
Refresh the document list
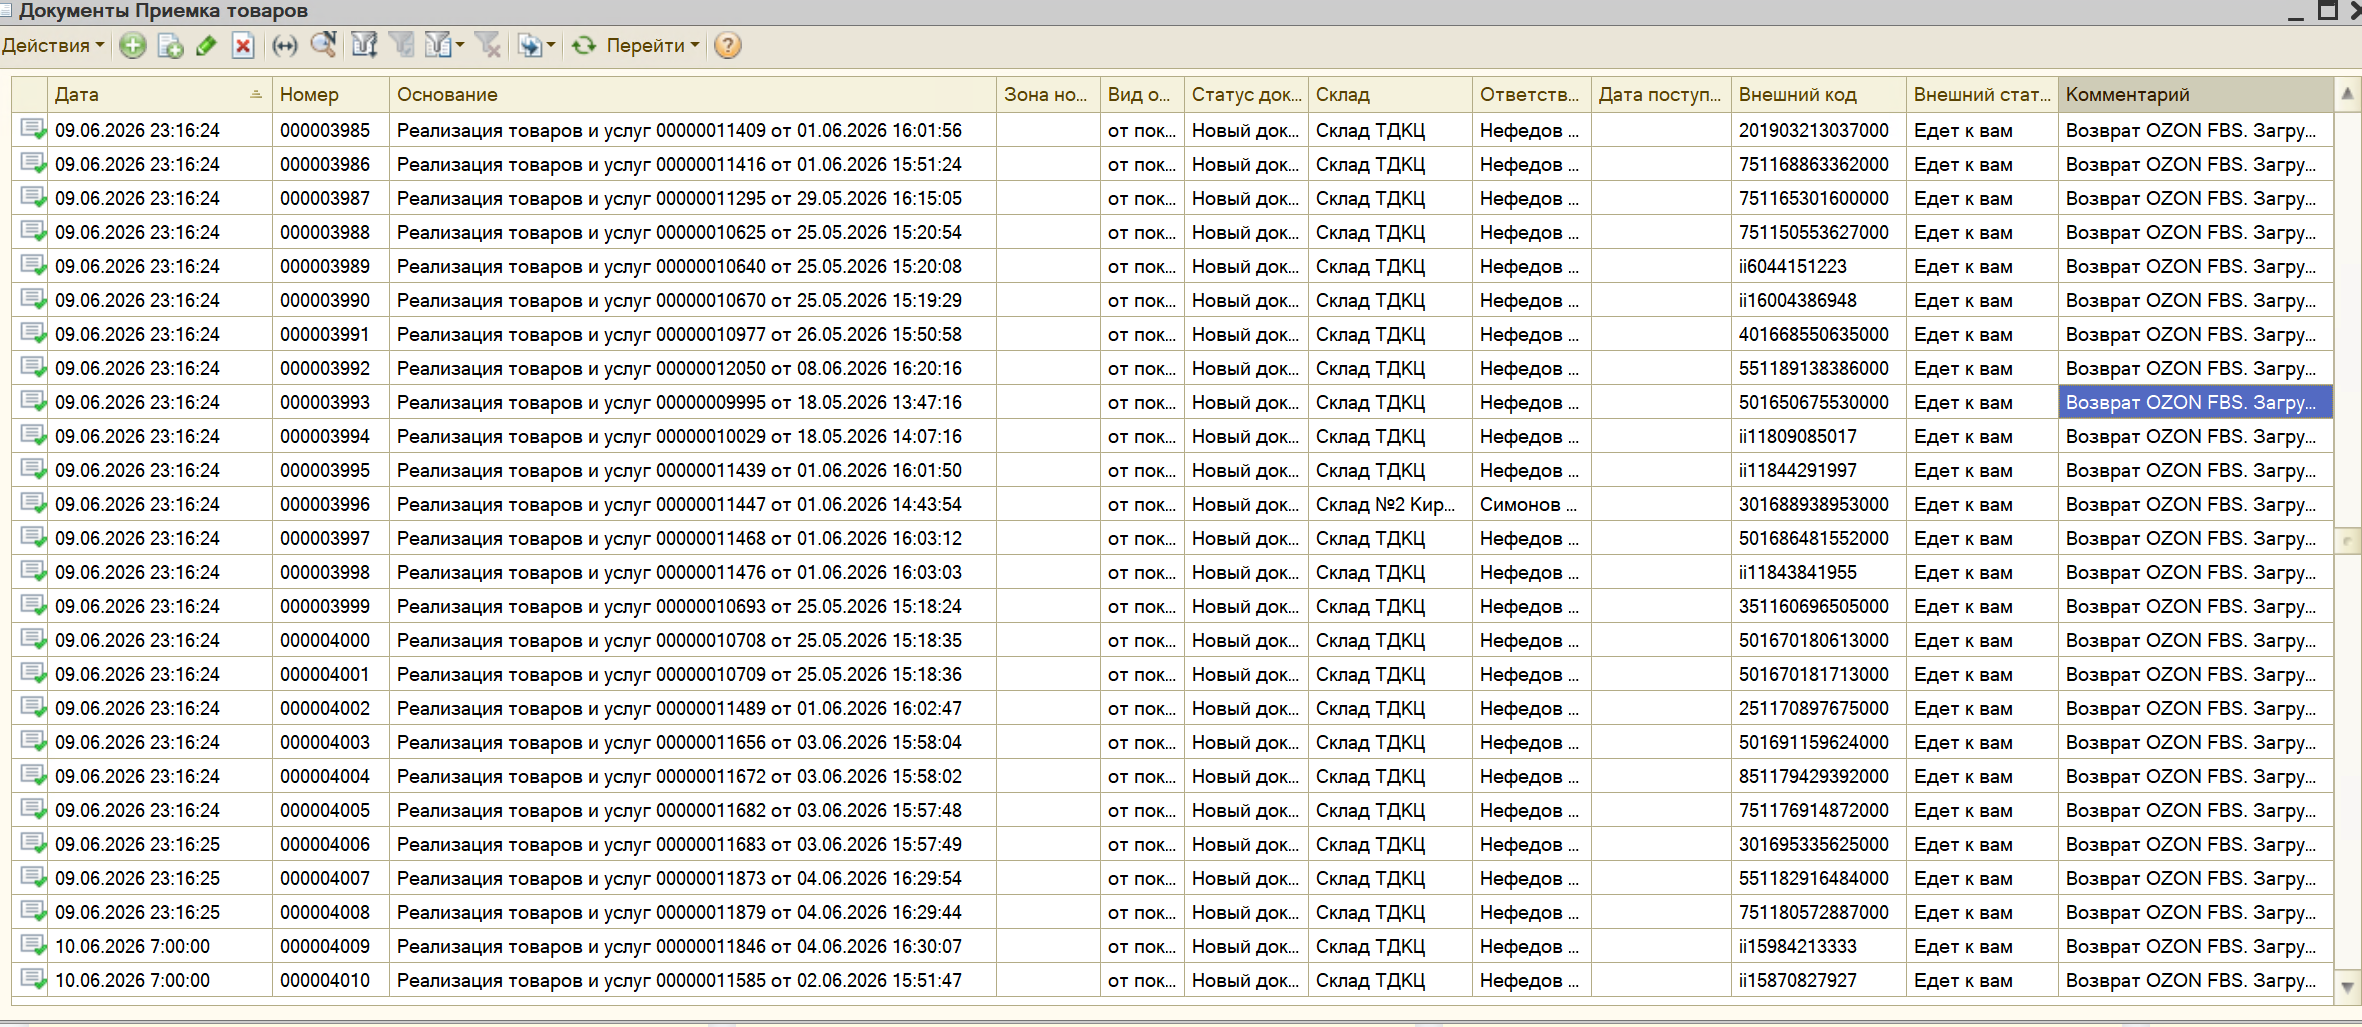(584, 45)
